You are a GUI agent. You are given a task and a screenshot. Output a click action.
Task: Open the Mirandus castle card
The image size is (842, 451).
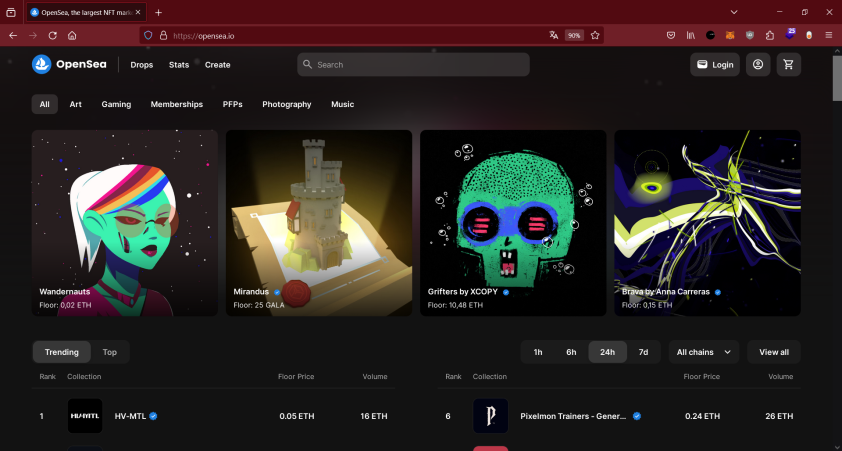pyautogui.click(x=319, y=223)
